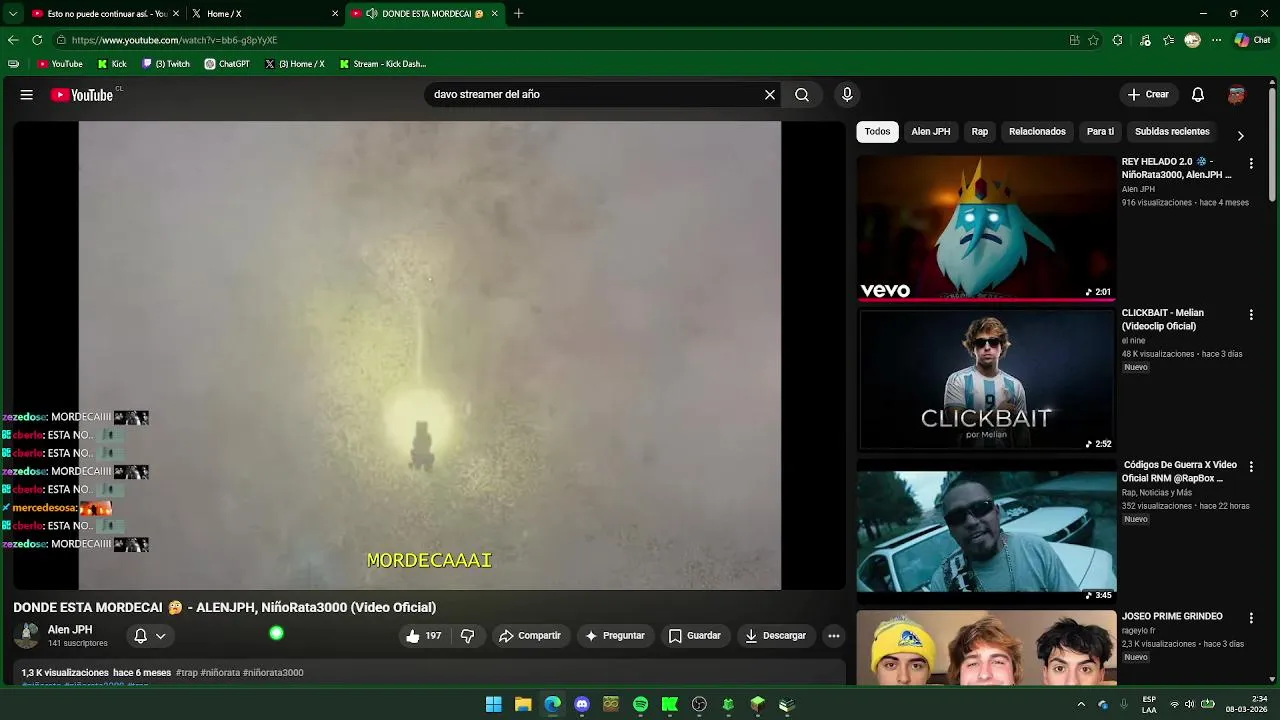Open the Windows Start menu
The image size is (1280, 720).
tap(494, 704)
